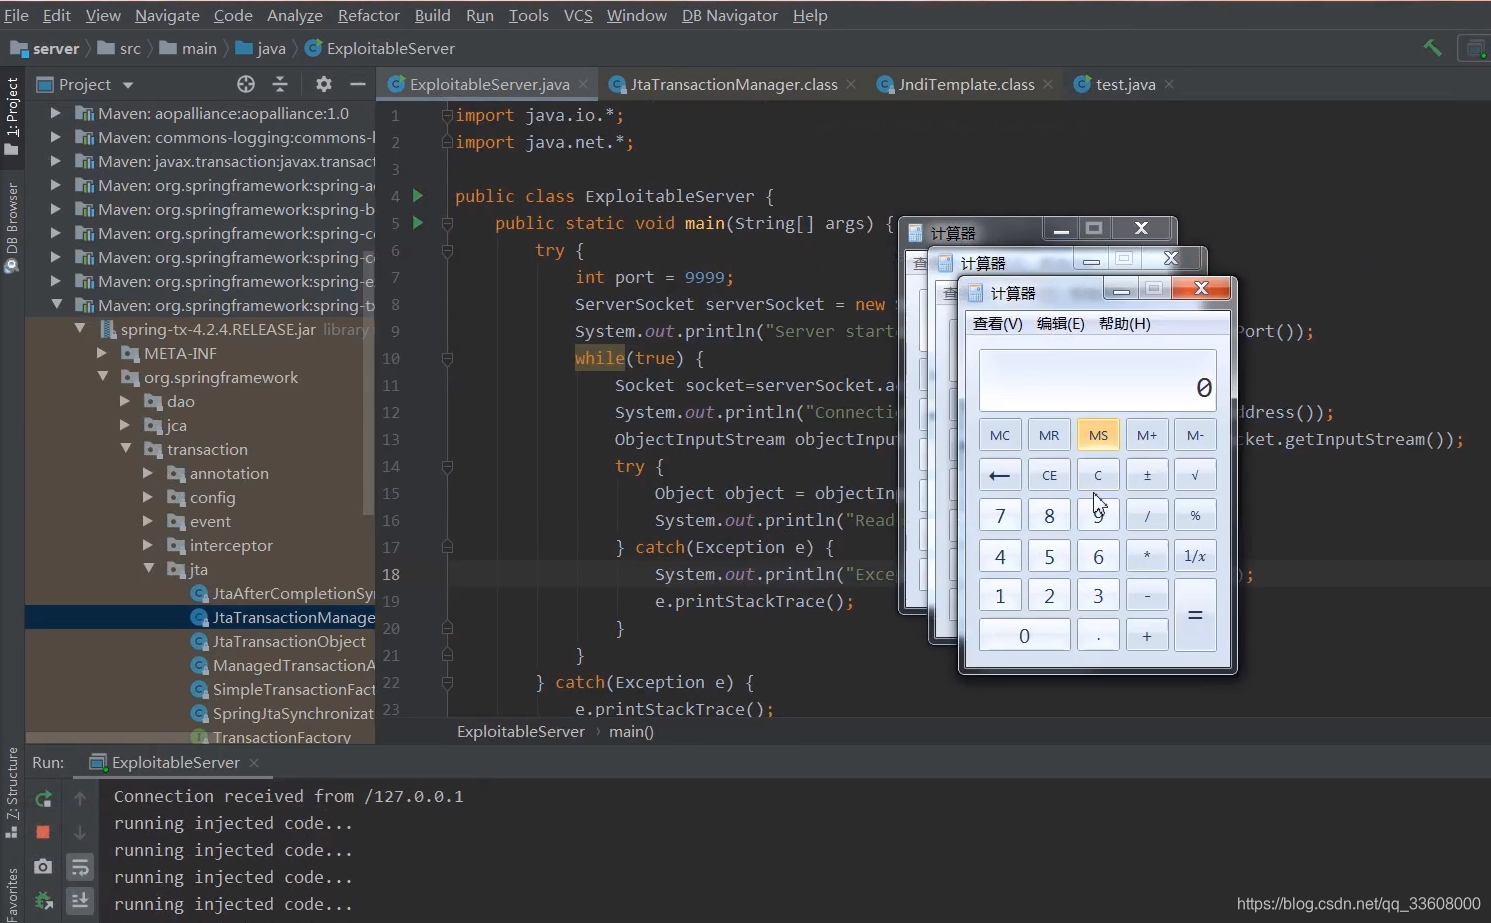The image size is (1491, 923).
Task: Select SimpleTransactionFactory class in tree
Action: pyautogui.click(x=283, y=689)
